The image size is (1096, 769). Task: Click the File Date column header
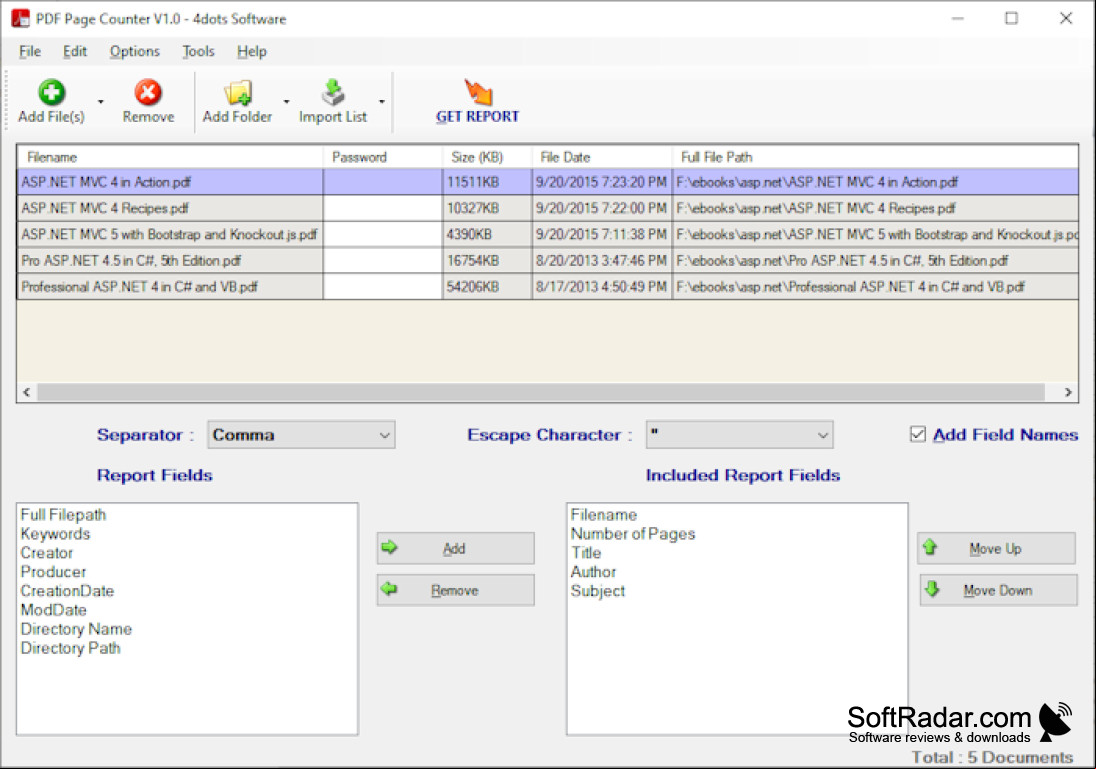pos(602,157)
